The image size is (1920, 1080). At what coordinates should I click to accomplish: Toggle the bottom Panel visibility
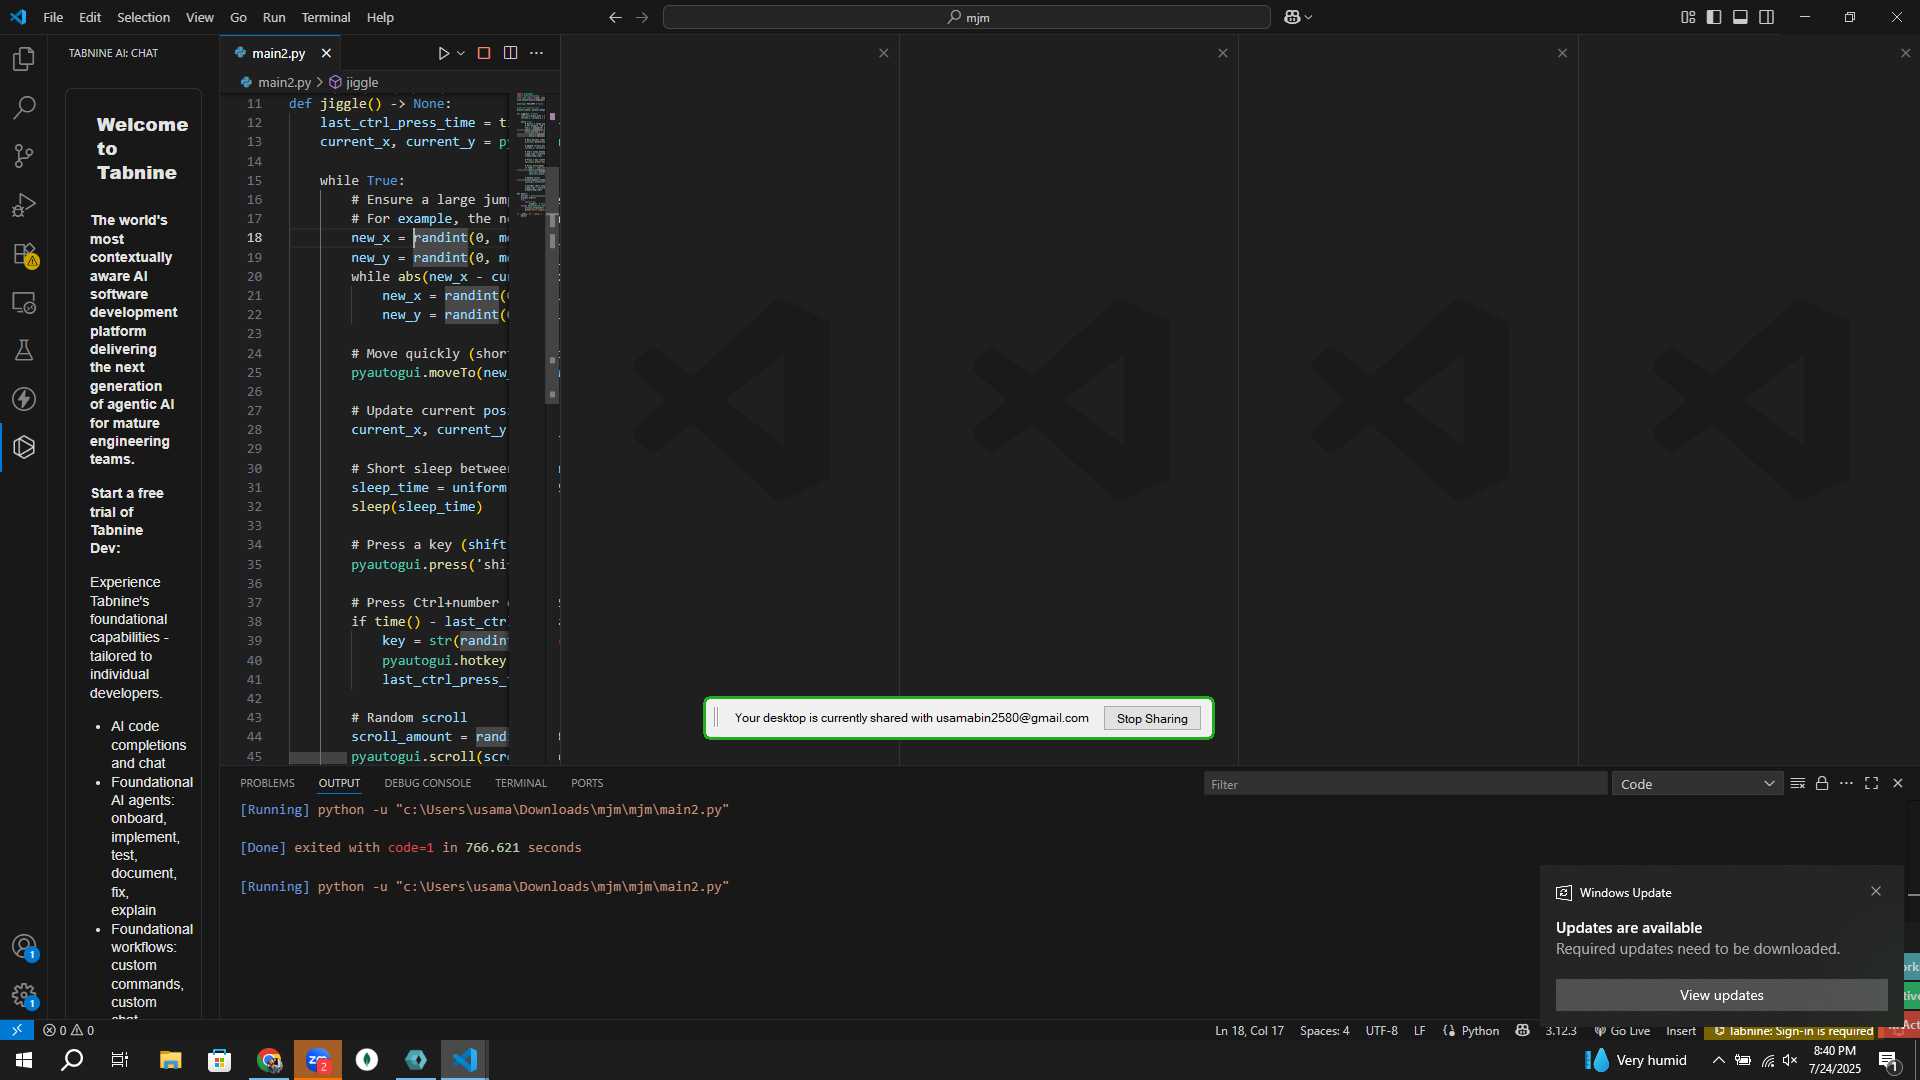1740,17
